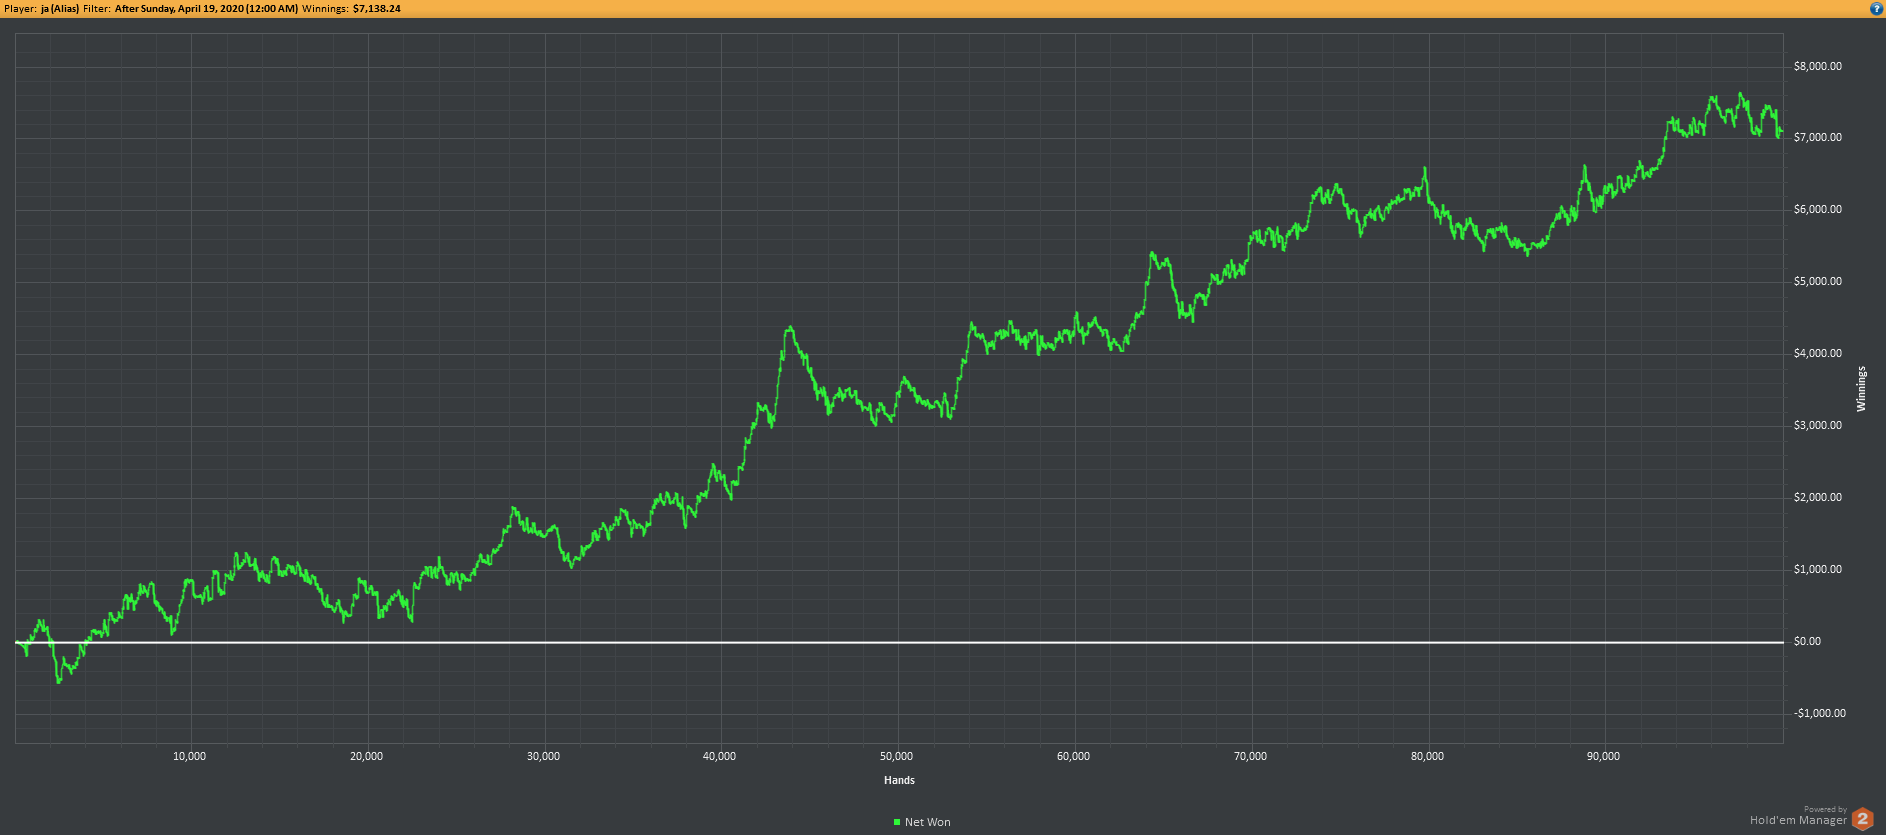Viewport: 1886px width, 835px height.
Task: Click the "-$1,000.00" y-axis label
Action: (1820, 713)
